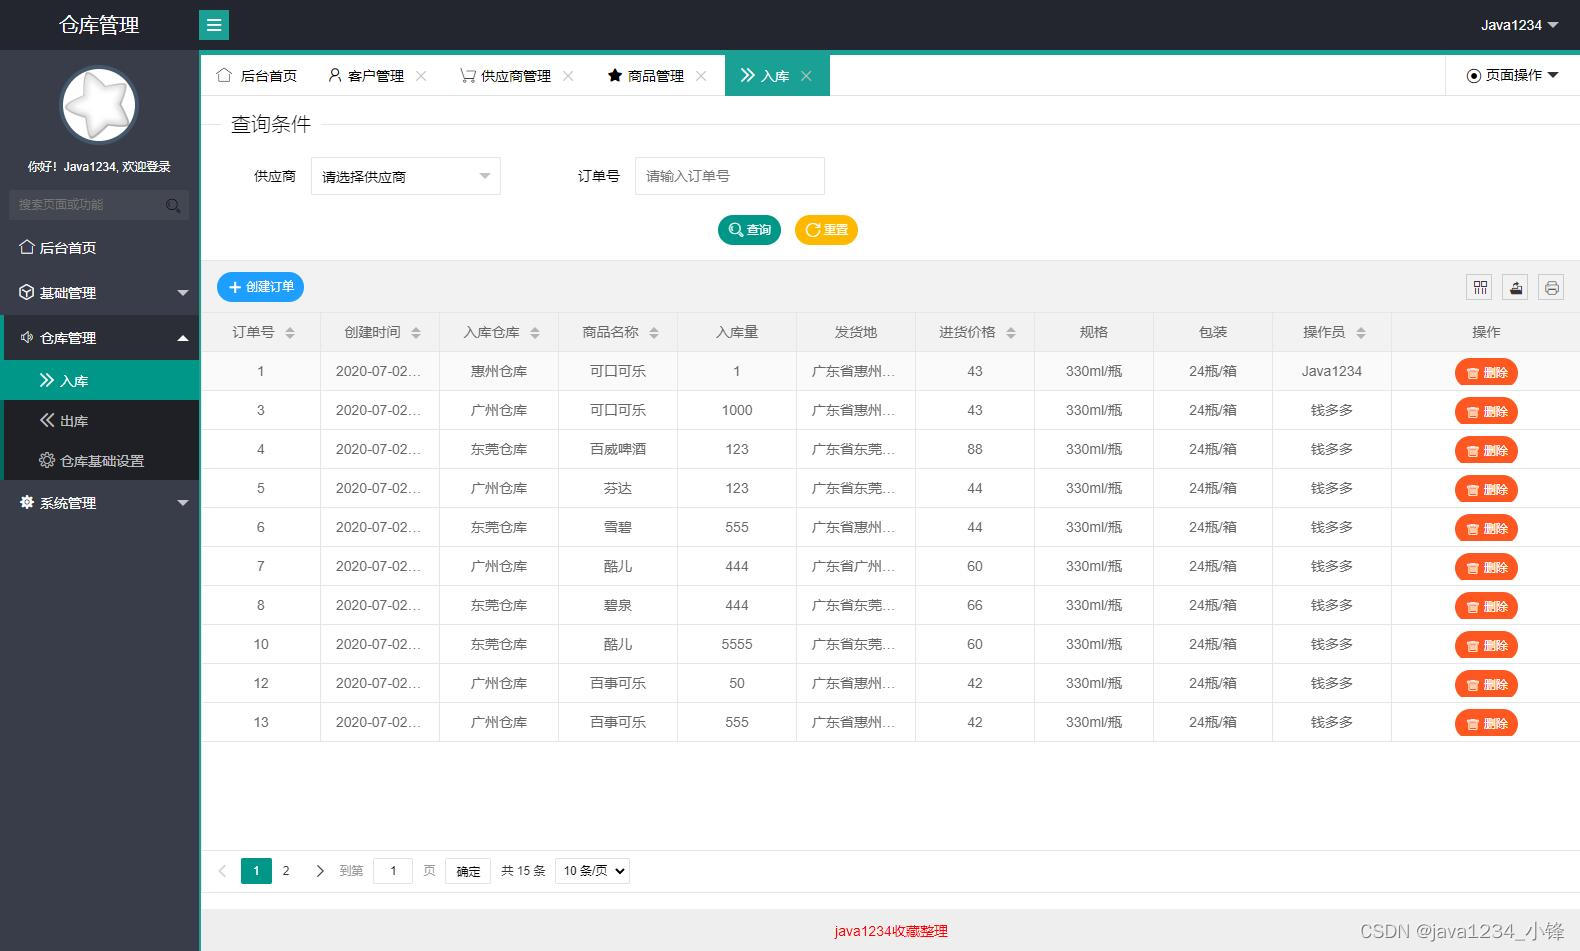Sort table by 订单号 column
Viewport: 1580px width, 951px height.
pyautogui.click(x=290, y=333)
